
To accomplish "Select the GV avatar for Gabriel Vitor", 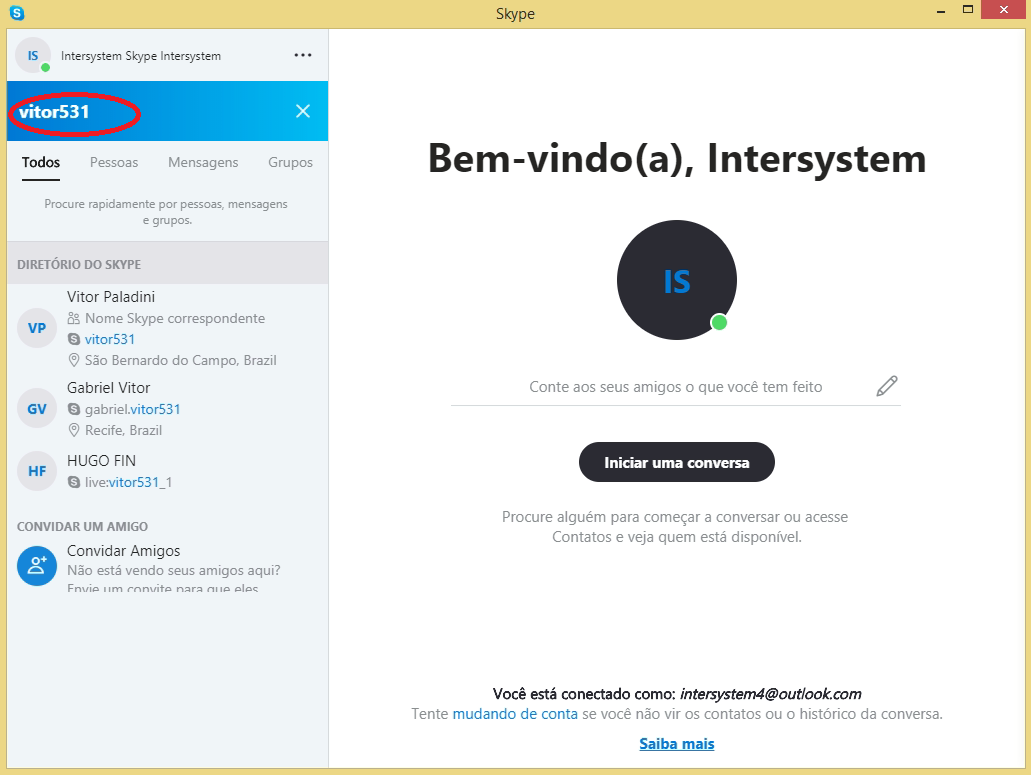I will coord(37,409).
